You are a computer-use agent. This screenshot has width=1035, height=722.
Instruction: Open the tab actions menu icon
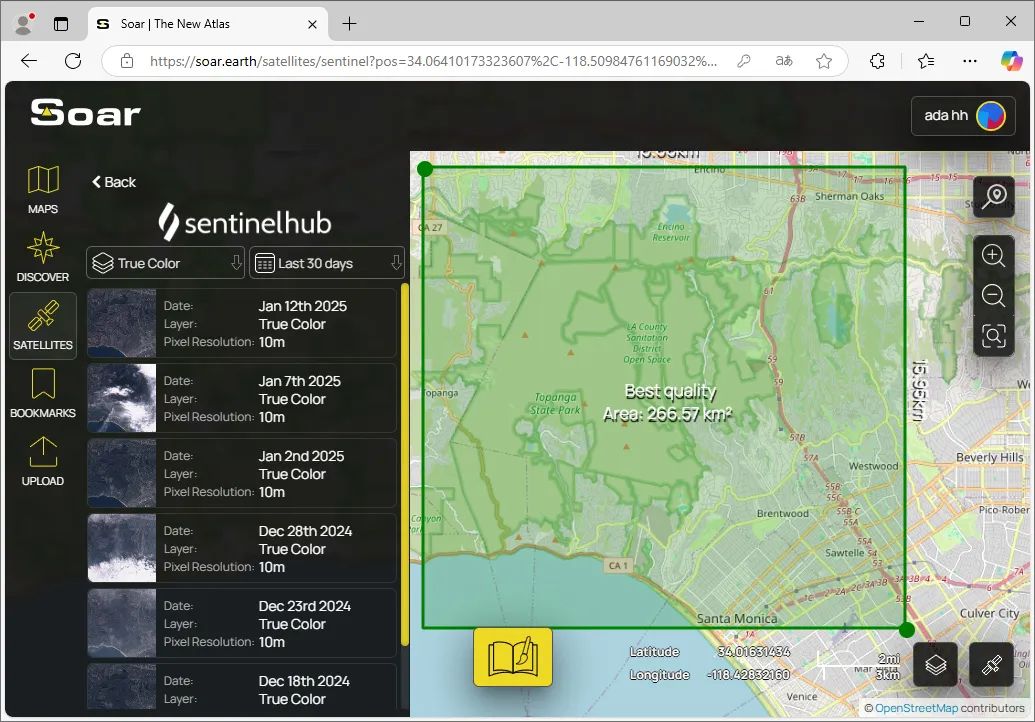tap(61, 24)
